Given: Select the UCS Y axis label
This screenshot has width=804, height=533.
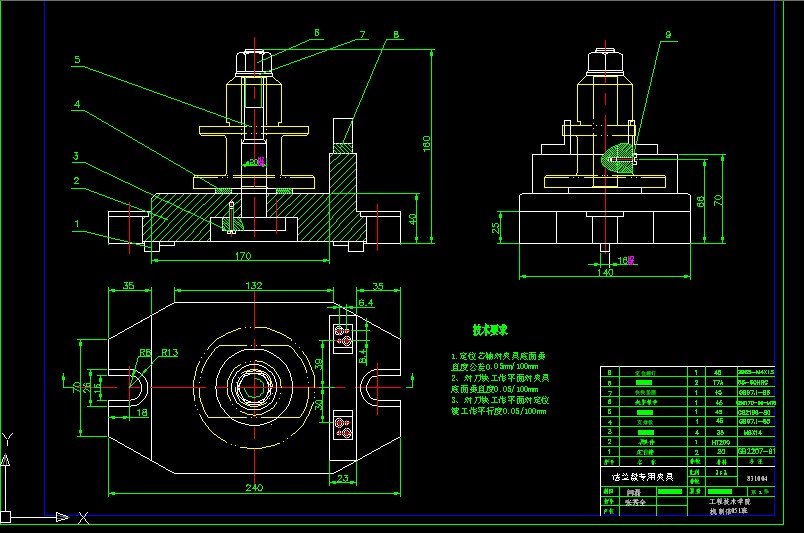Looking at the screenshot, I should (x=7, y=440).
